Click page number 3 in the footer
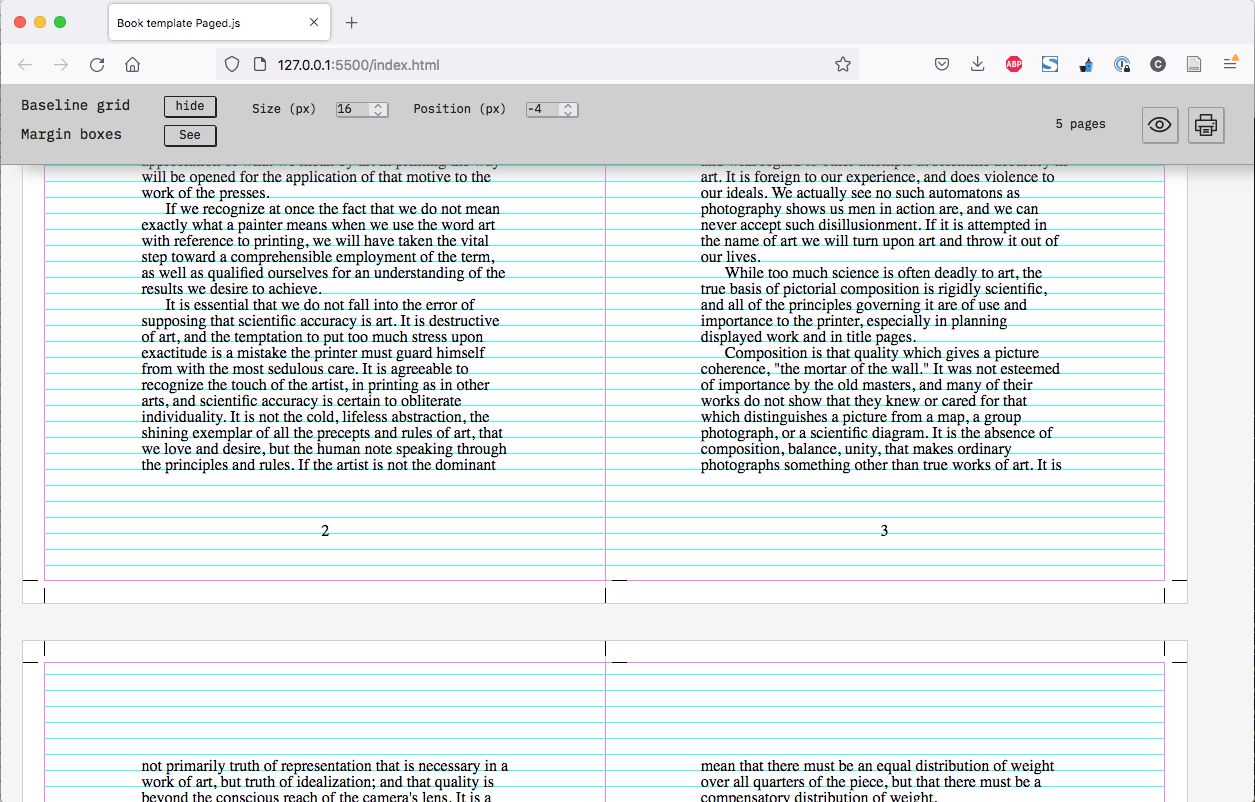Image resolution: width=1255 pixels, height=802 pixels. (x=884, y=531)
